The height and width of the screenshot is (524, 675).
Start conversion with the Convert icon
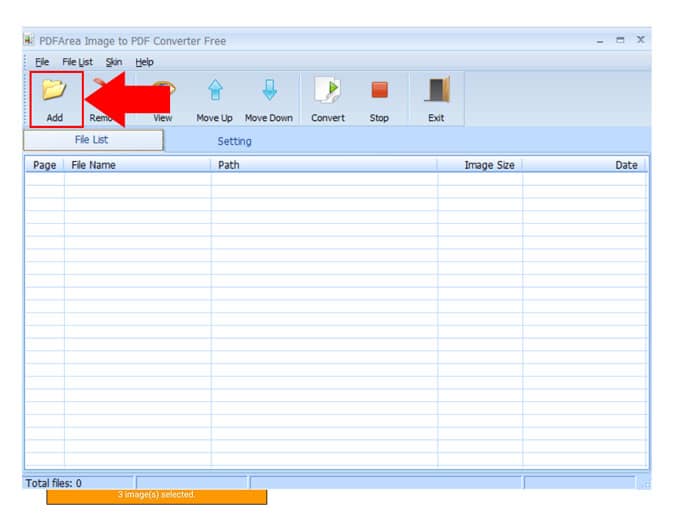(328, 91)
